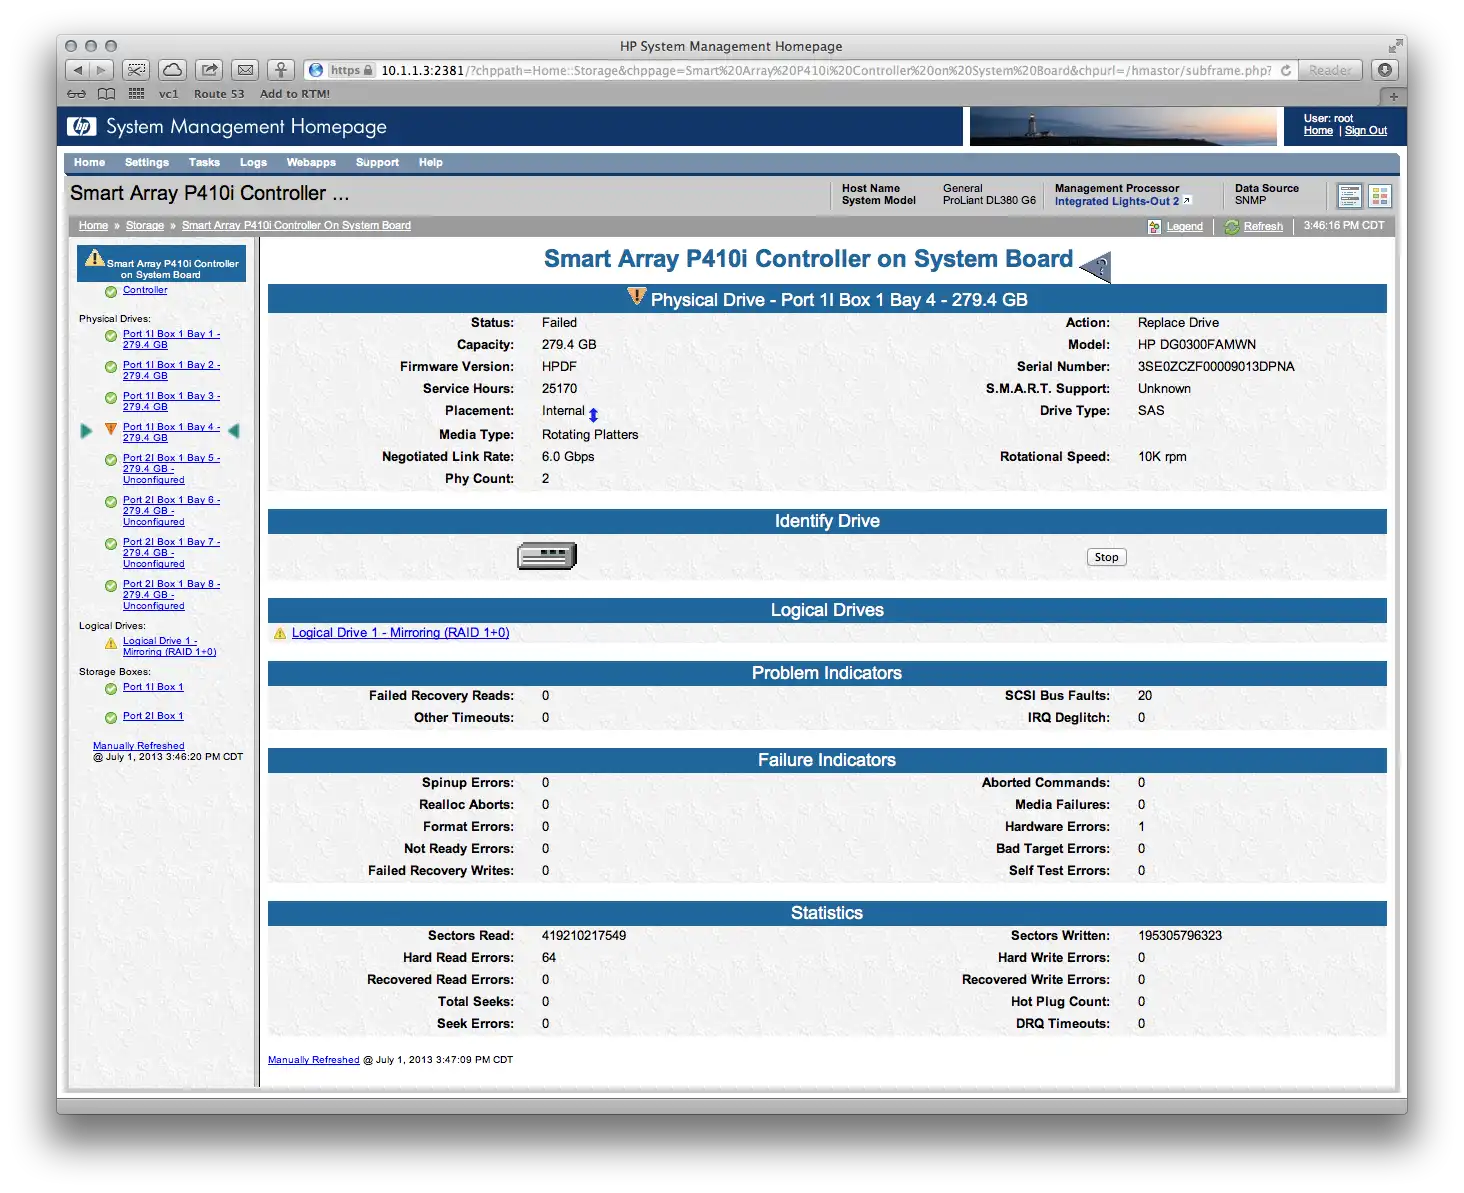
Task: Select Port 2I Box 1 Bay 8 drive
Action: [x=171, y=595]
